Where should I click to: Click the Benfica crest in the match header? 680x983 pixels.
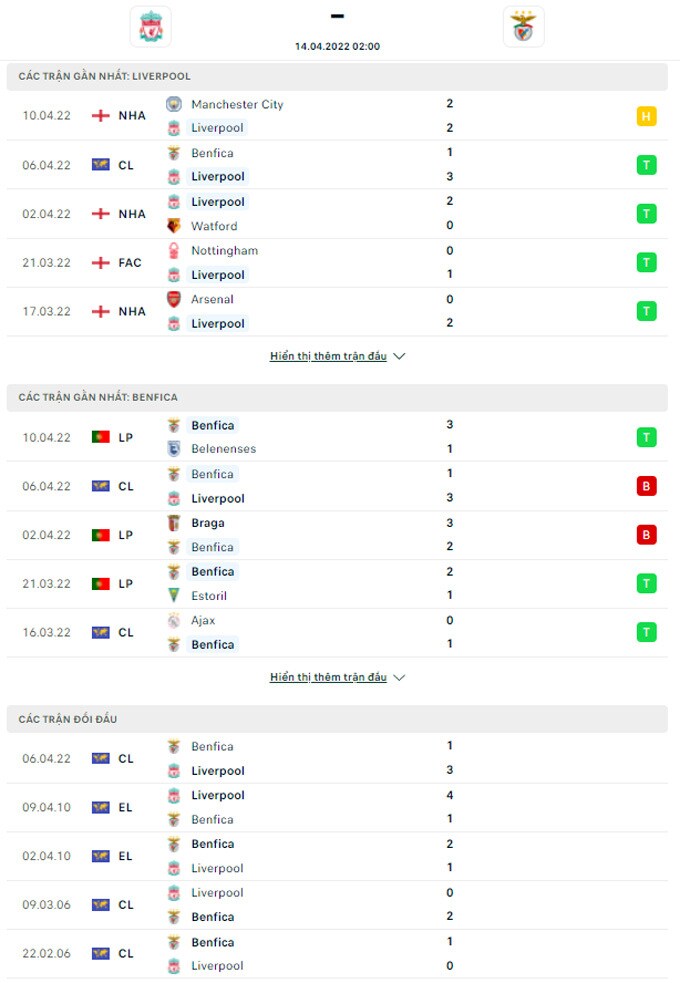[523, 27]
